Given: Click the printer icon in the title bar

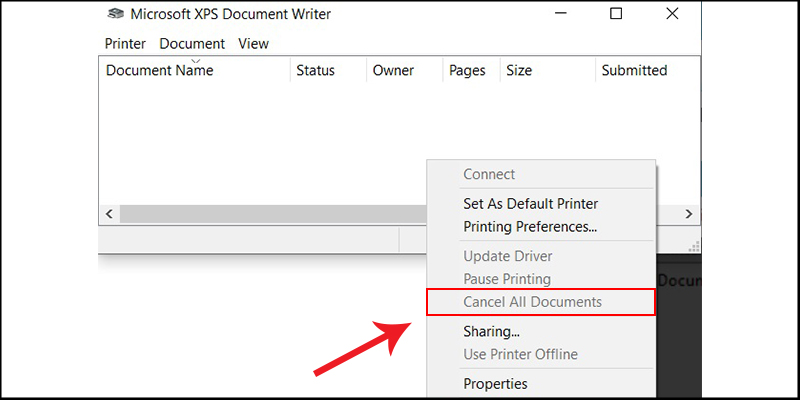Looking at the screenshot, I should point(115,14).
